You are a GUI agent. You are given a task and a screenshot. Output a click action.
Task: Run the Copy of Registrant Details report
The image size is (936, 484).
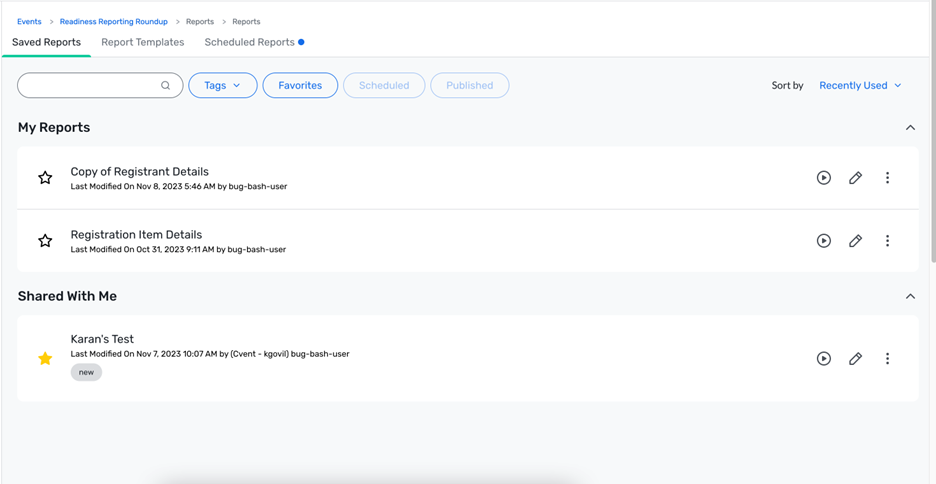824,178
